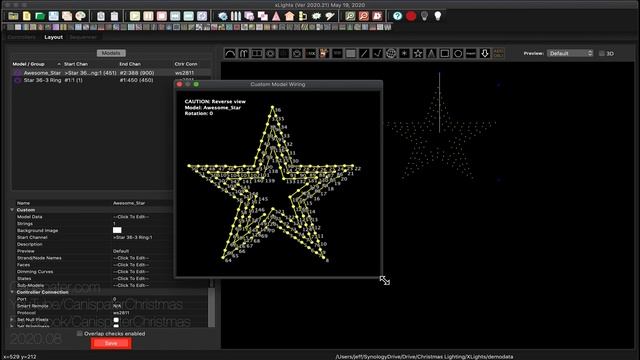The width and height of the screenshot is (640, 360).
Task: Click the green open-sequence folder icon
Action: pos(40,16)
